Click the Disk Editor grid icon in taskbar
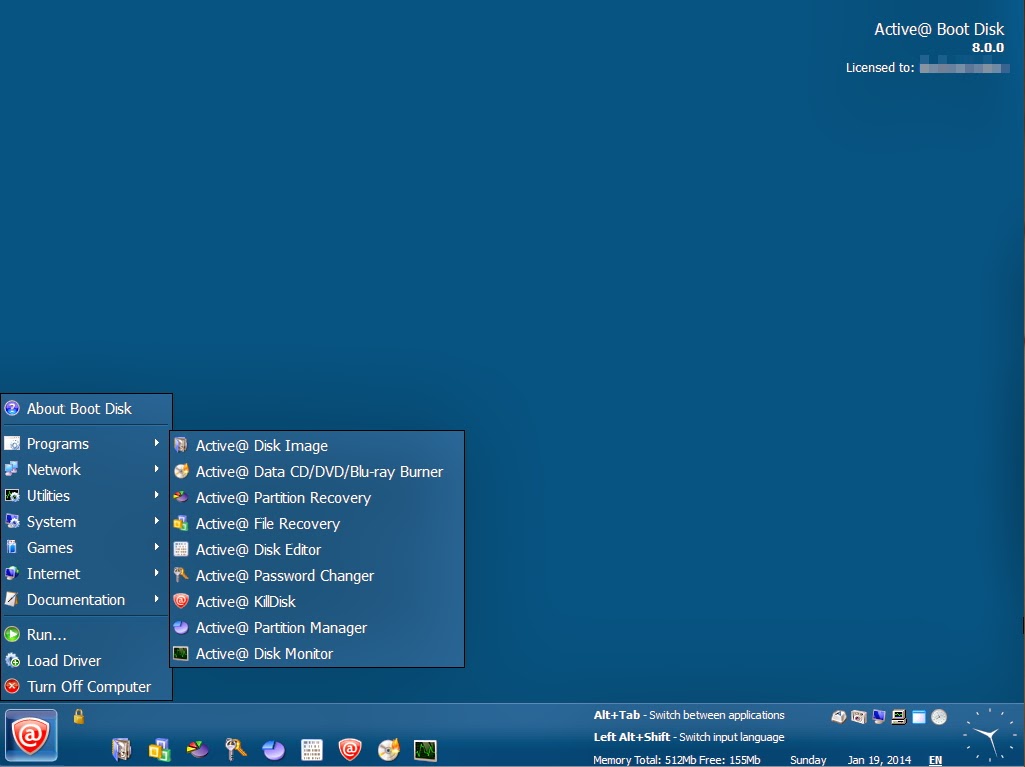The image size is (1025, 767). (311, 750)
